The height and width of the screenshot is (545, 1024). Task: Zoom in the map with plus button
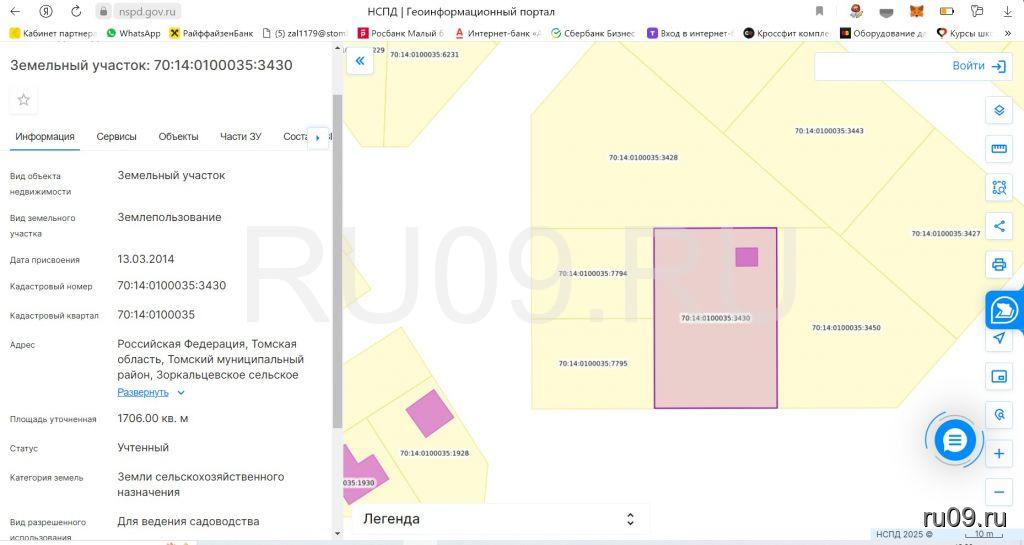pos(998,454)
